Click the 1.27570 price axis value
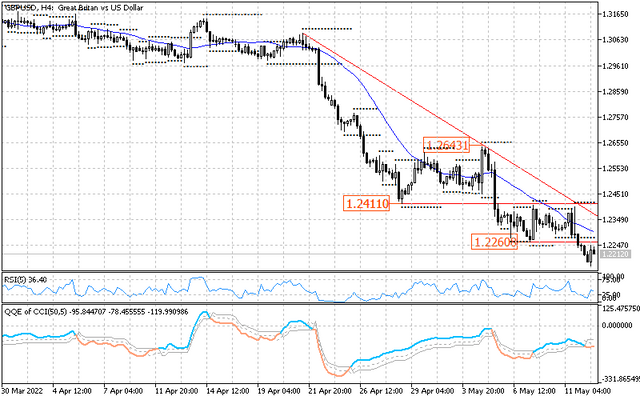This screenshot has height=400, width=640. click(x=616, y=117)
